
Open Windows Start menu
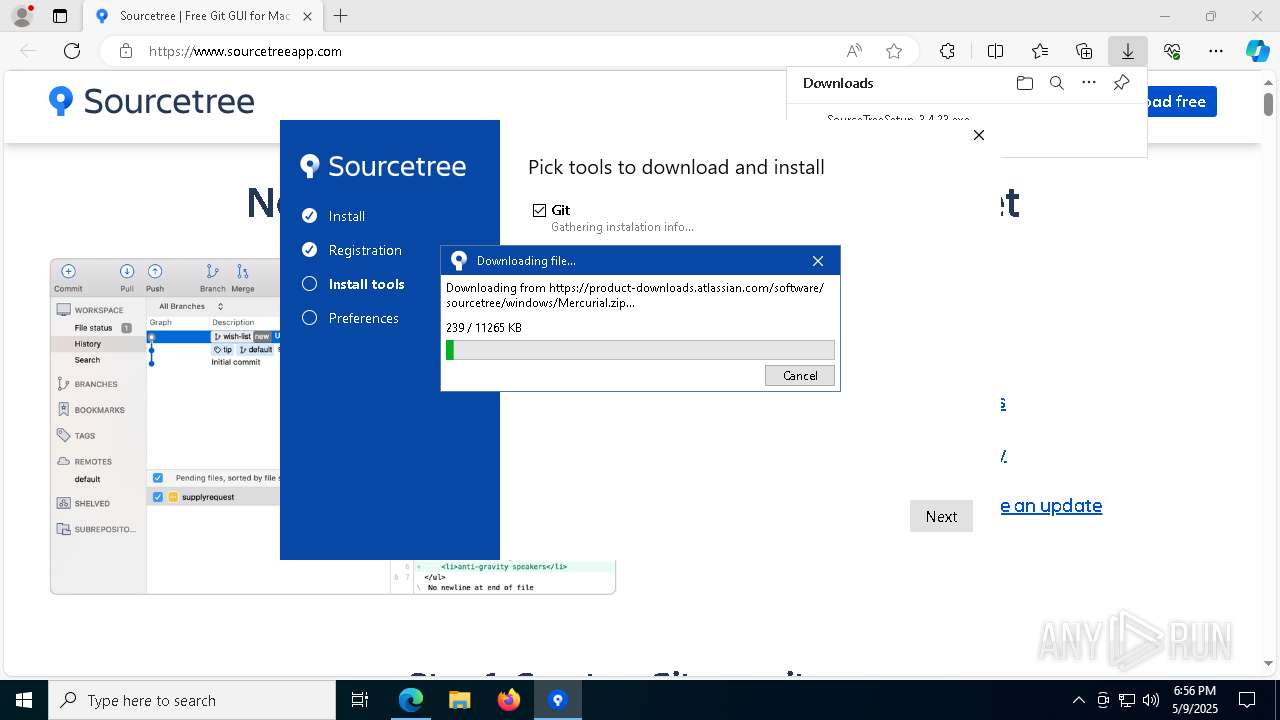click(24, 700)
